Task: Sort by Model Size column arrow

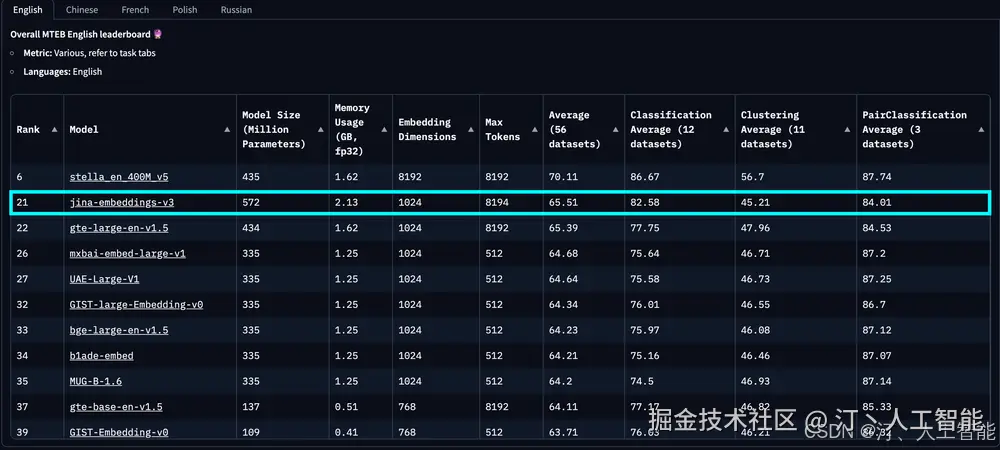Action: coord(320,129)
